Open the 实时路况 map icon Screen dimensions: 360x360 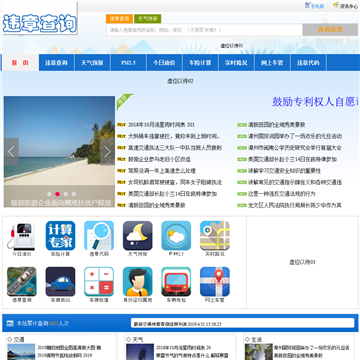coord(215,236)
